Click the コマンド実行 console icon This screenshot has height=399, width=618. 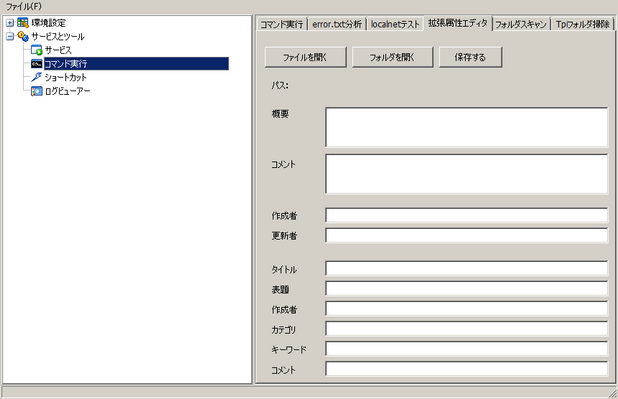(x=36, y=63)
